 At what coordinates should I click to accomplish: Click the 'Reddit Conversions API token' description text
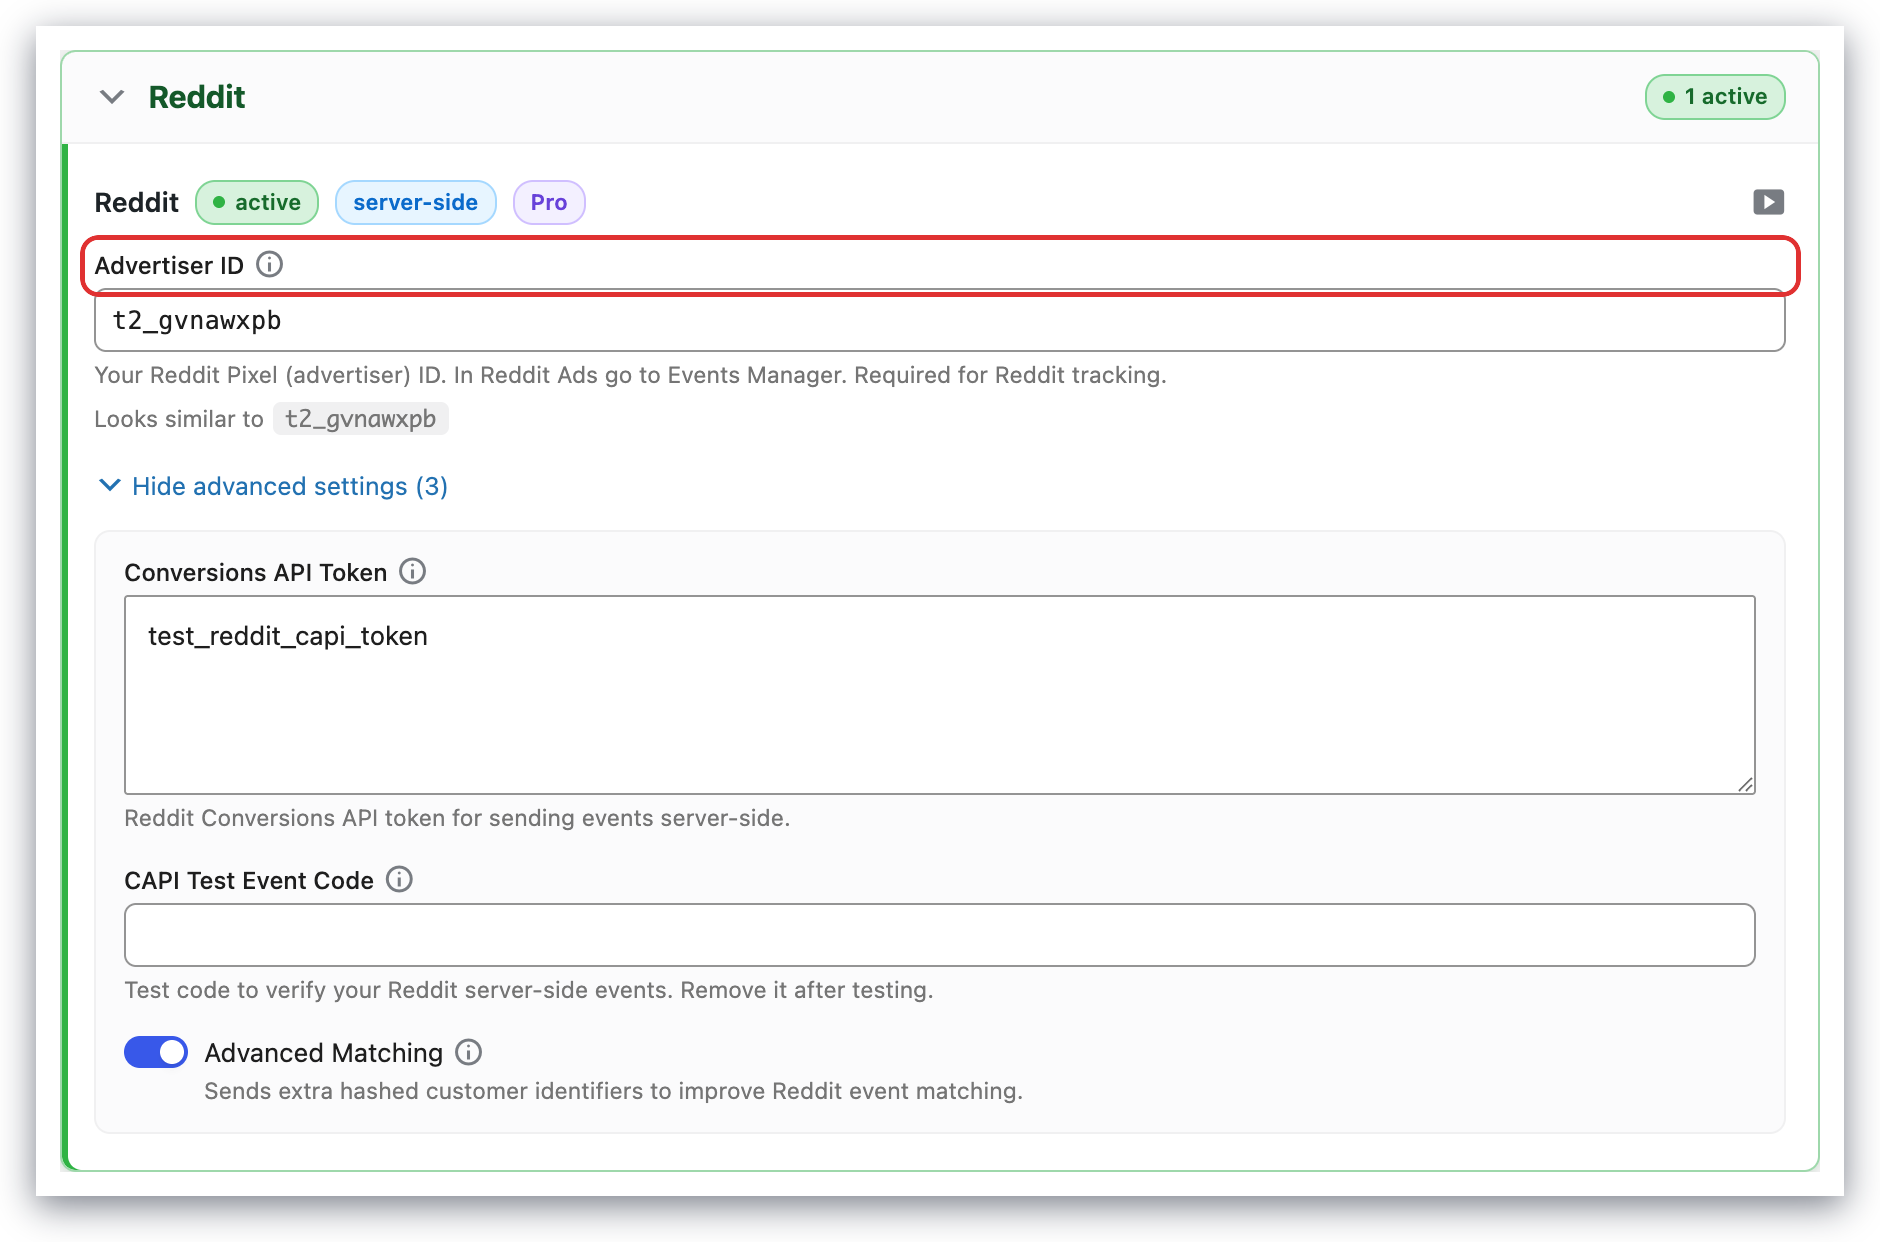click(457, 818)
